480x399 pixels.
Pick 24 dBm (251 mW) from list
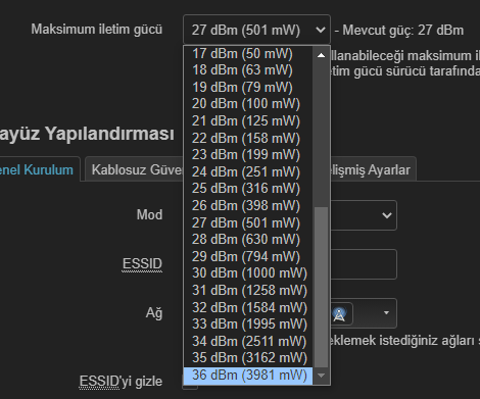click(x=248, y=172)
